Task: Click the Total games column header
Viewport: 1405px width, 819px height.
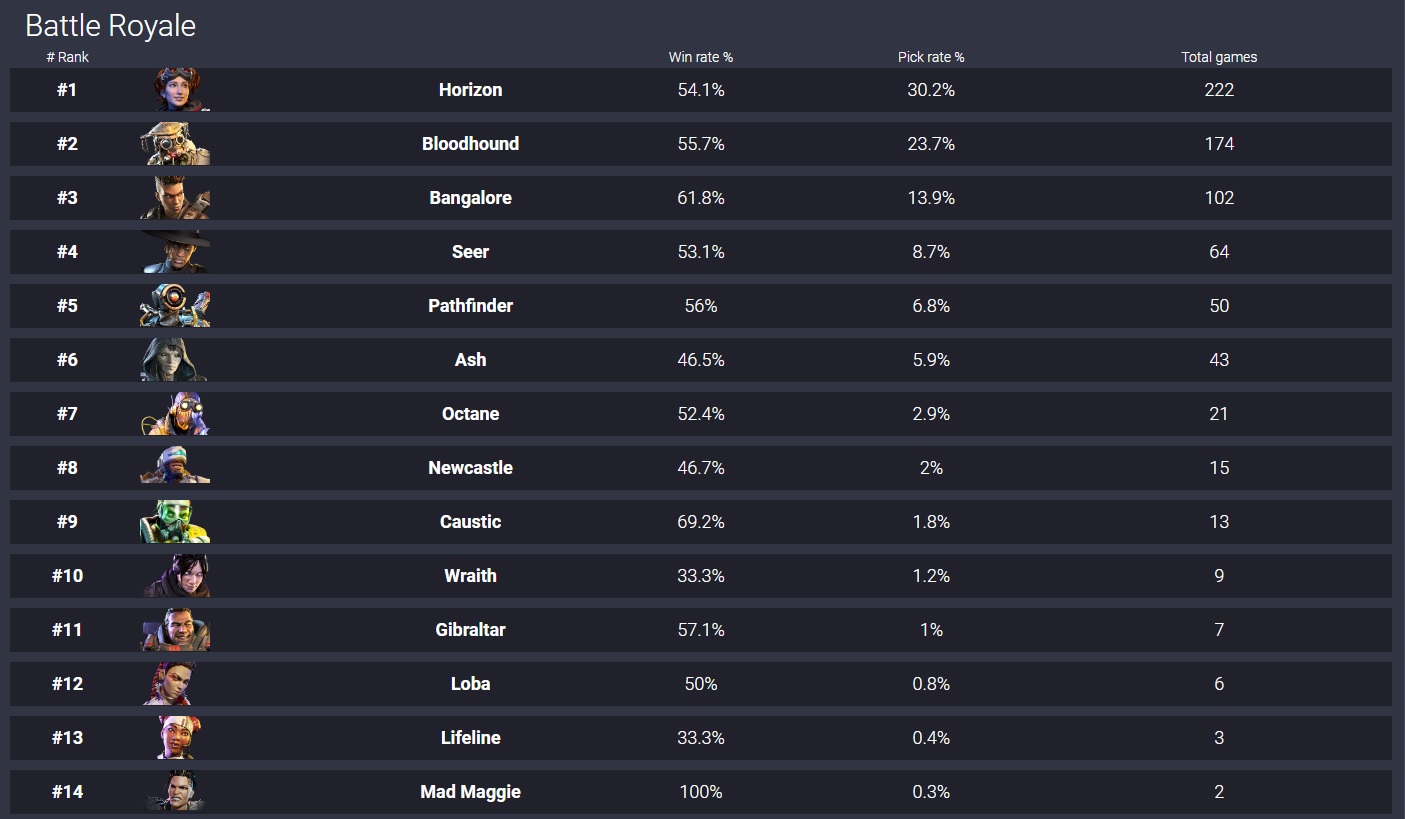Action: coord(1219,57)
